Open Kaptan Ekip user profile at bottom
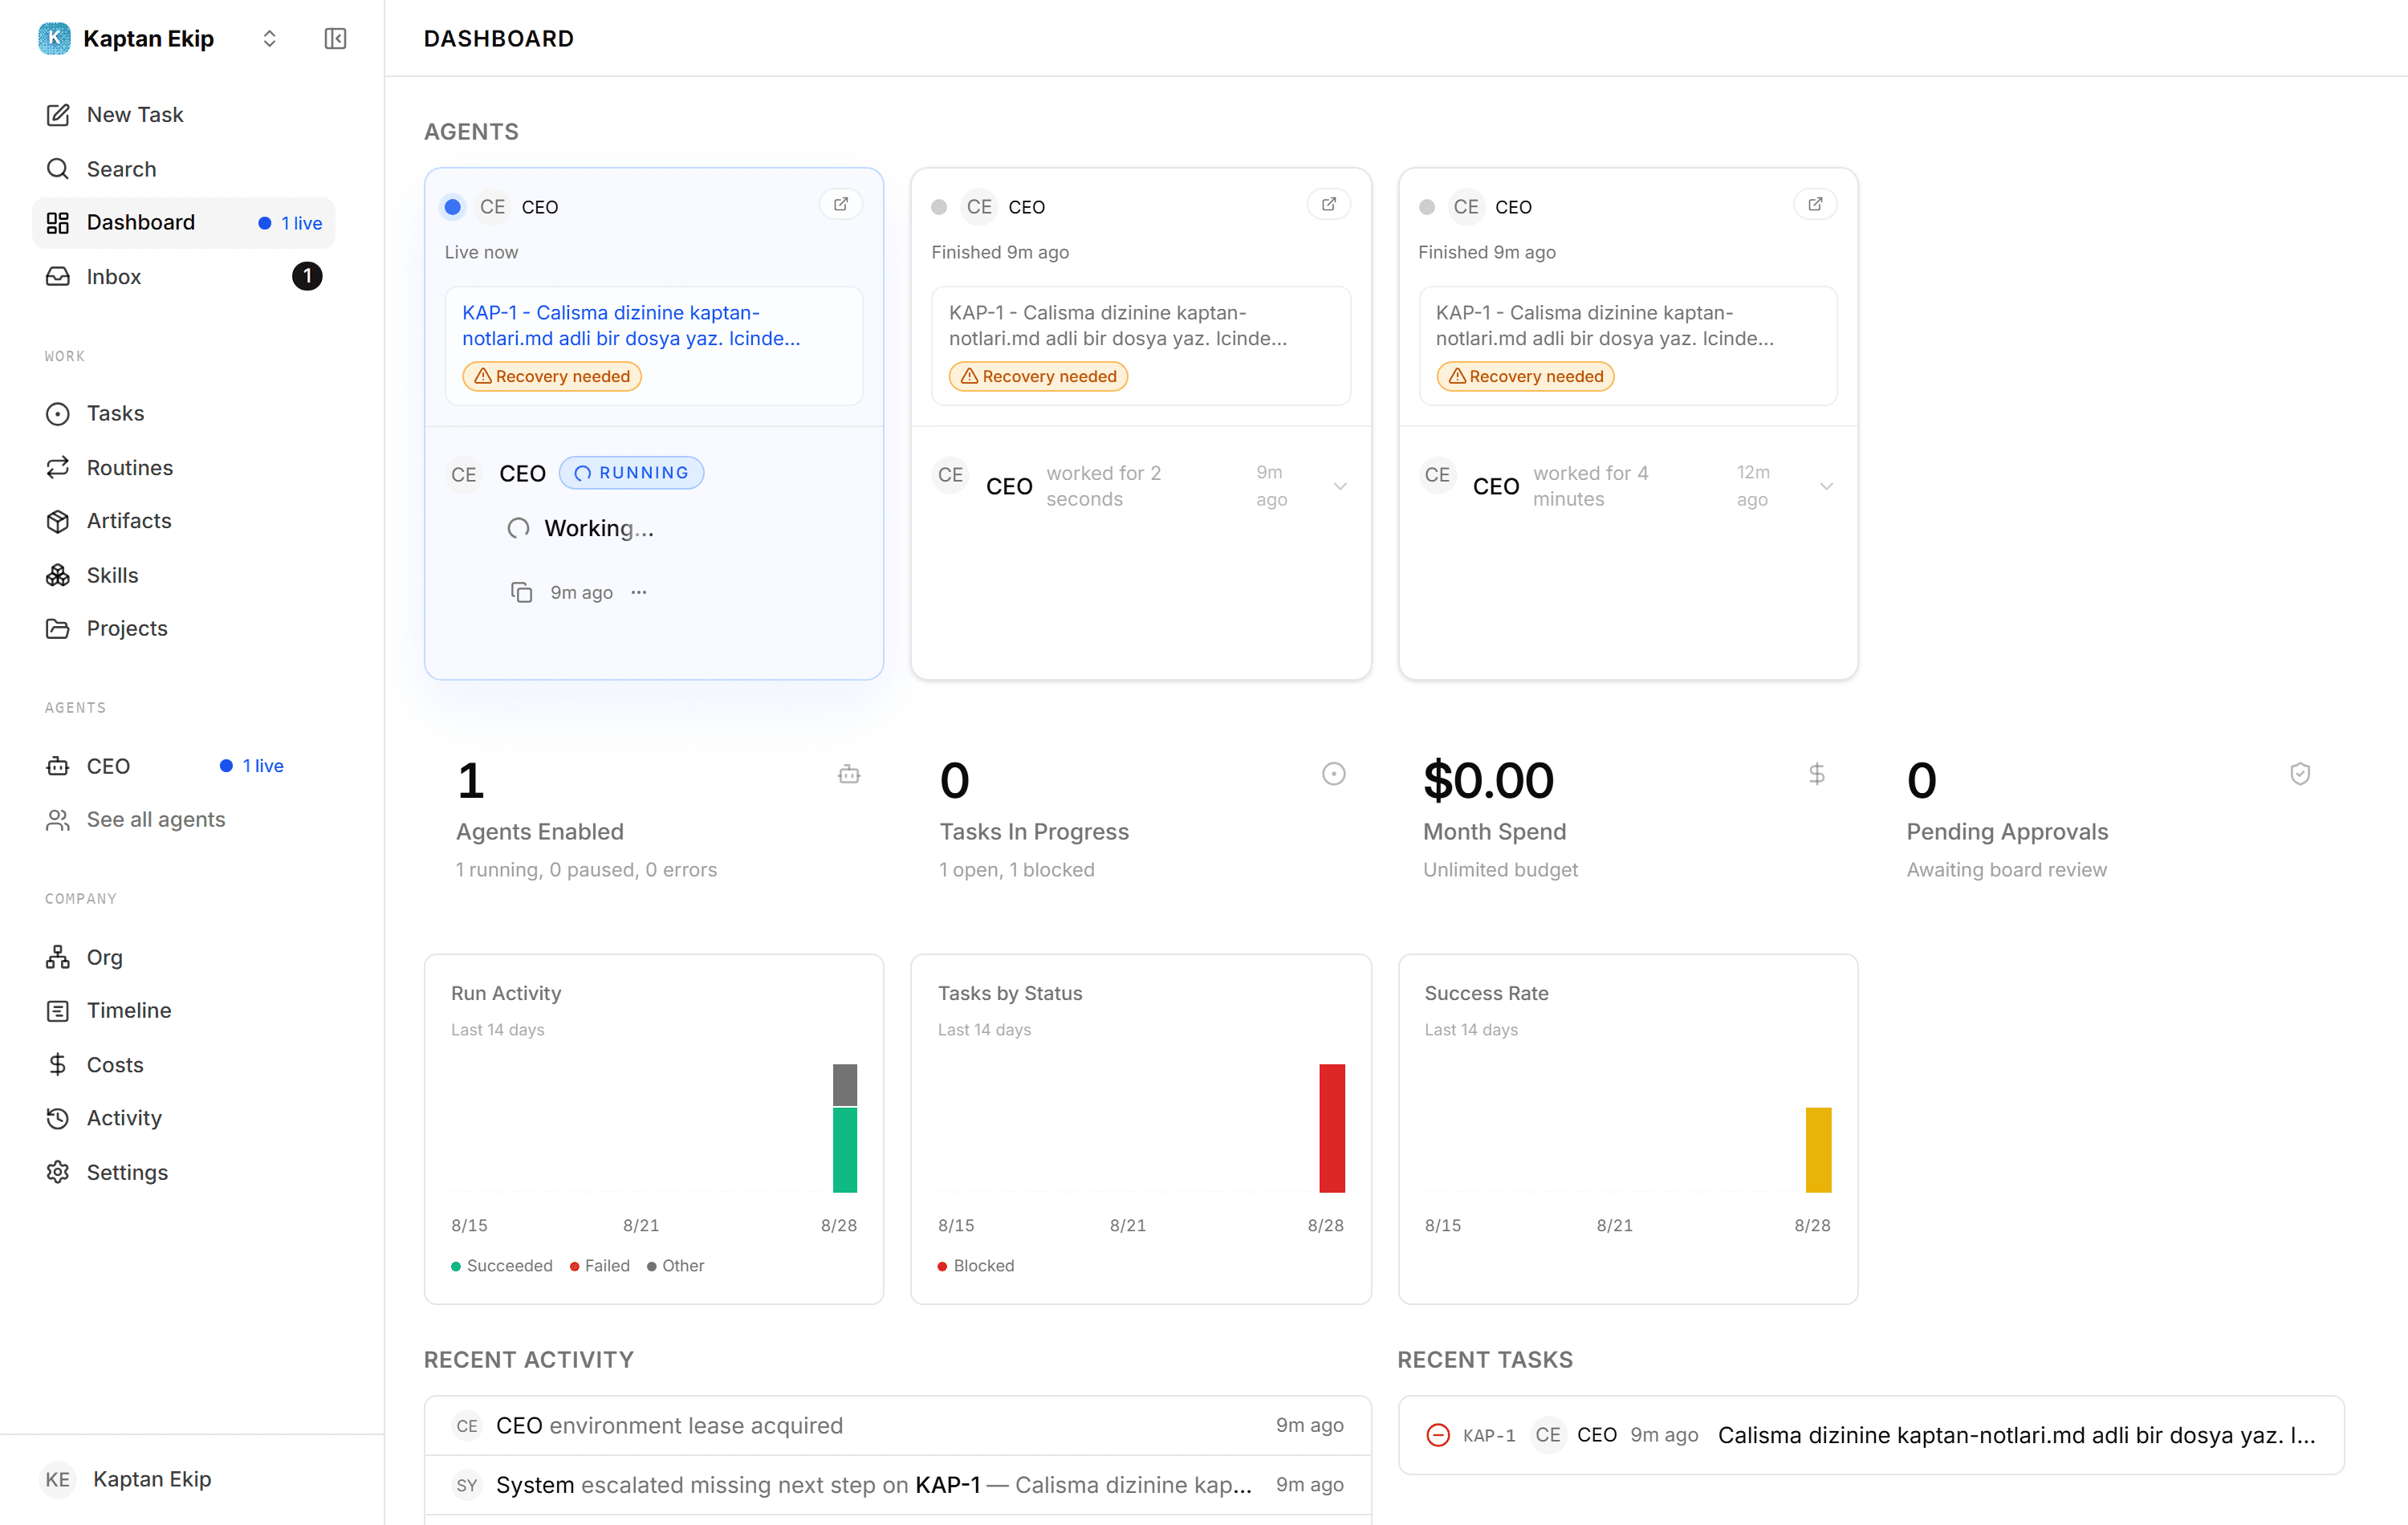The height and width of the screenshot is (1525, 2408). pos(128,1479)
